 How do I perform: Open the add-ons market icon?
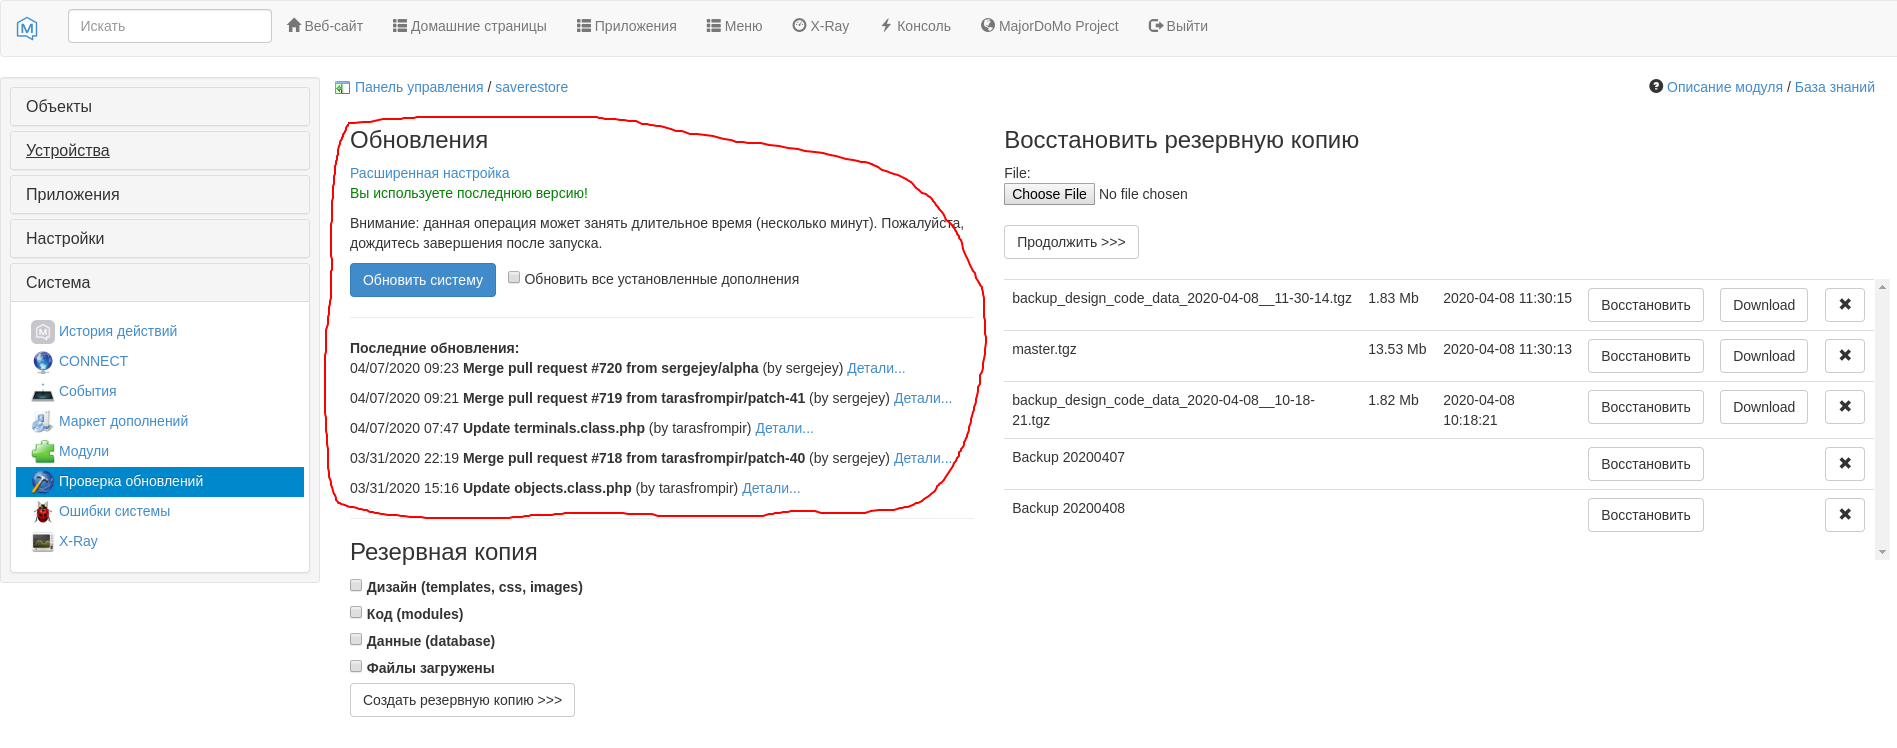(x=42, y=421)
